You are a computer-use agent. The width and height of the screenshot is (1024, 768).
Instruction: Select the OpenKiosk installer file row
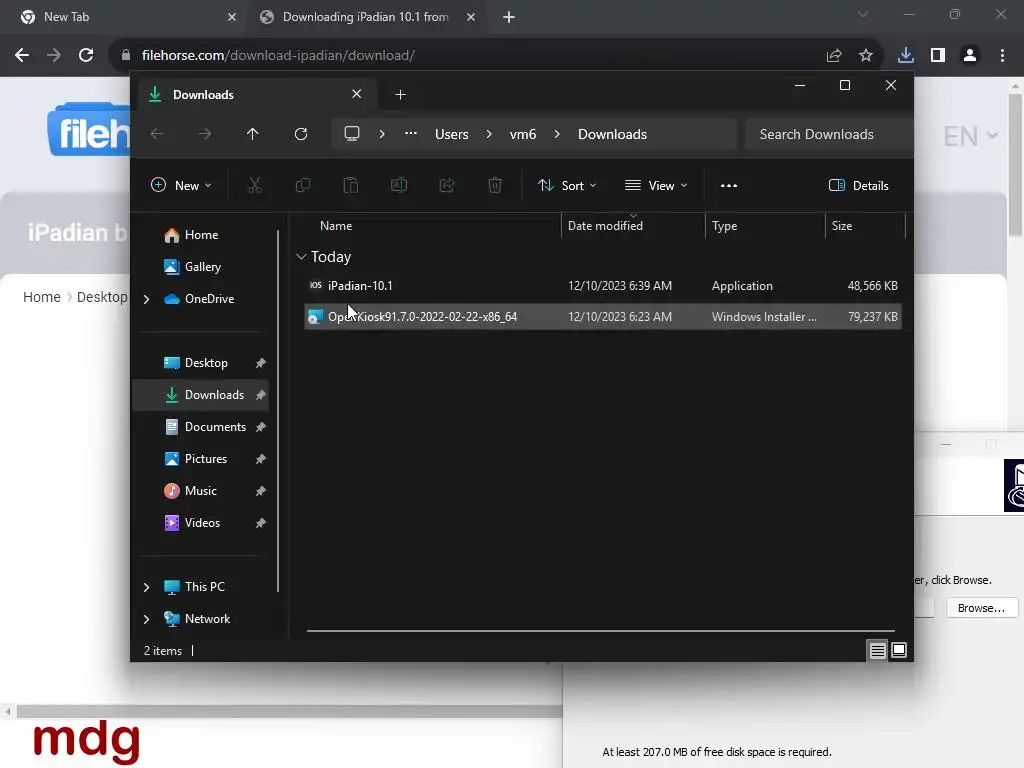tap(602, 317)
